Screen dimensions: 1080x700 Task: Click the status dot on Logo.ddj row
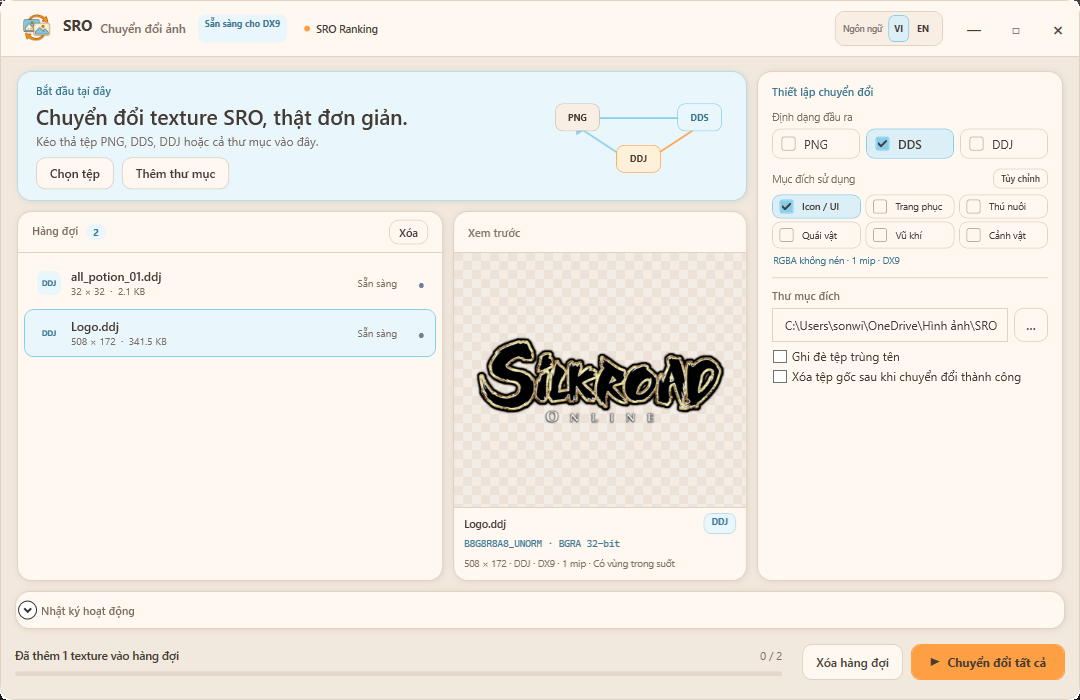421,336
